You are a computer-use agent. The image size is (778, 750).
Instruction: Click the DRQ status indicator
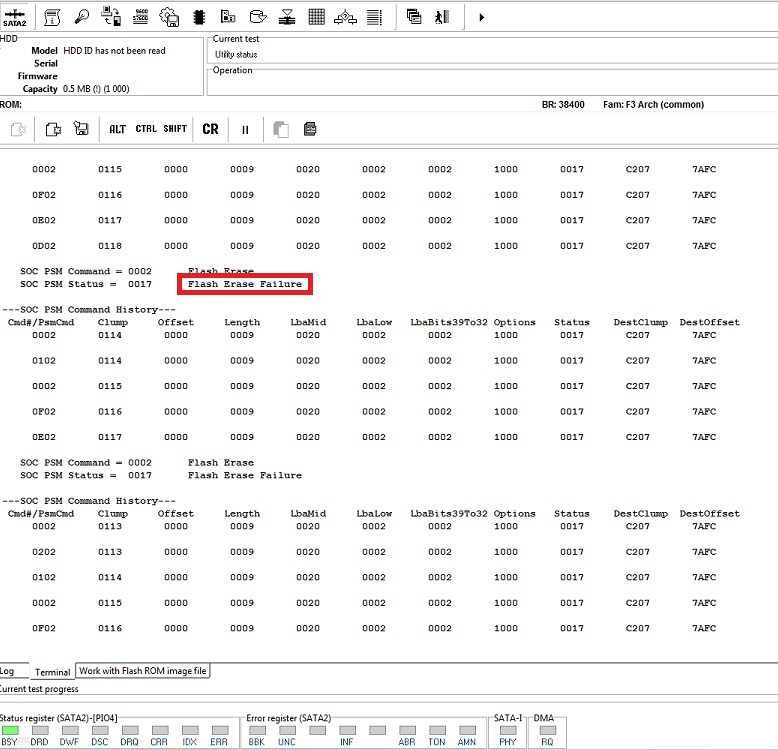pyautogui.click(x=130, y=730)
